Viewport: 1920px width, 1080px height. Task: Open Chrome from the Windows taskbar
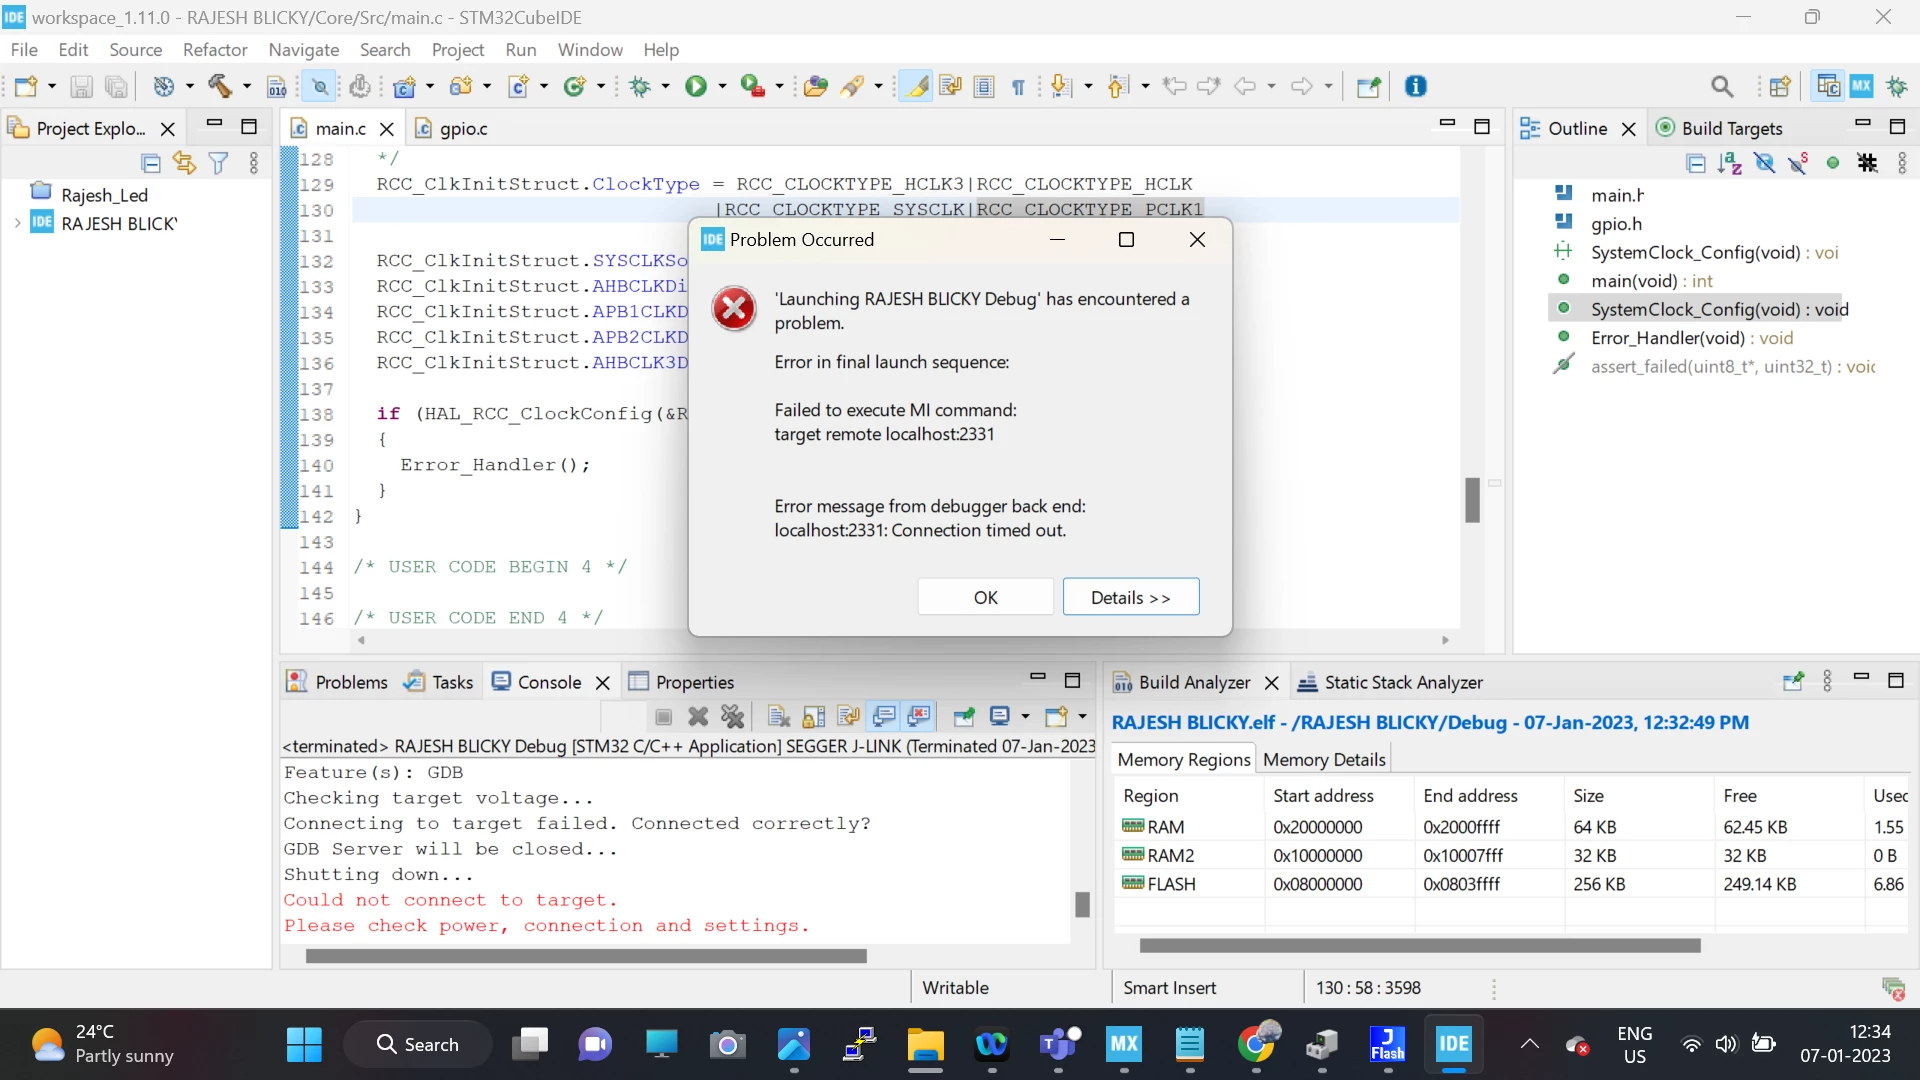(x=1256, y=1044)
